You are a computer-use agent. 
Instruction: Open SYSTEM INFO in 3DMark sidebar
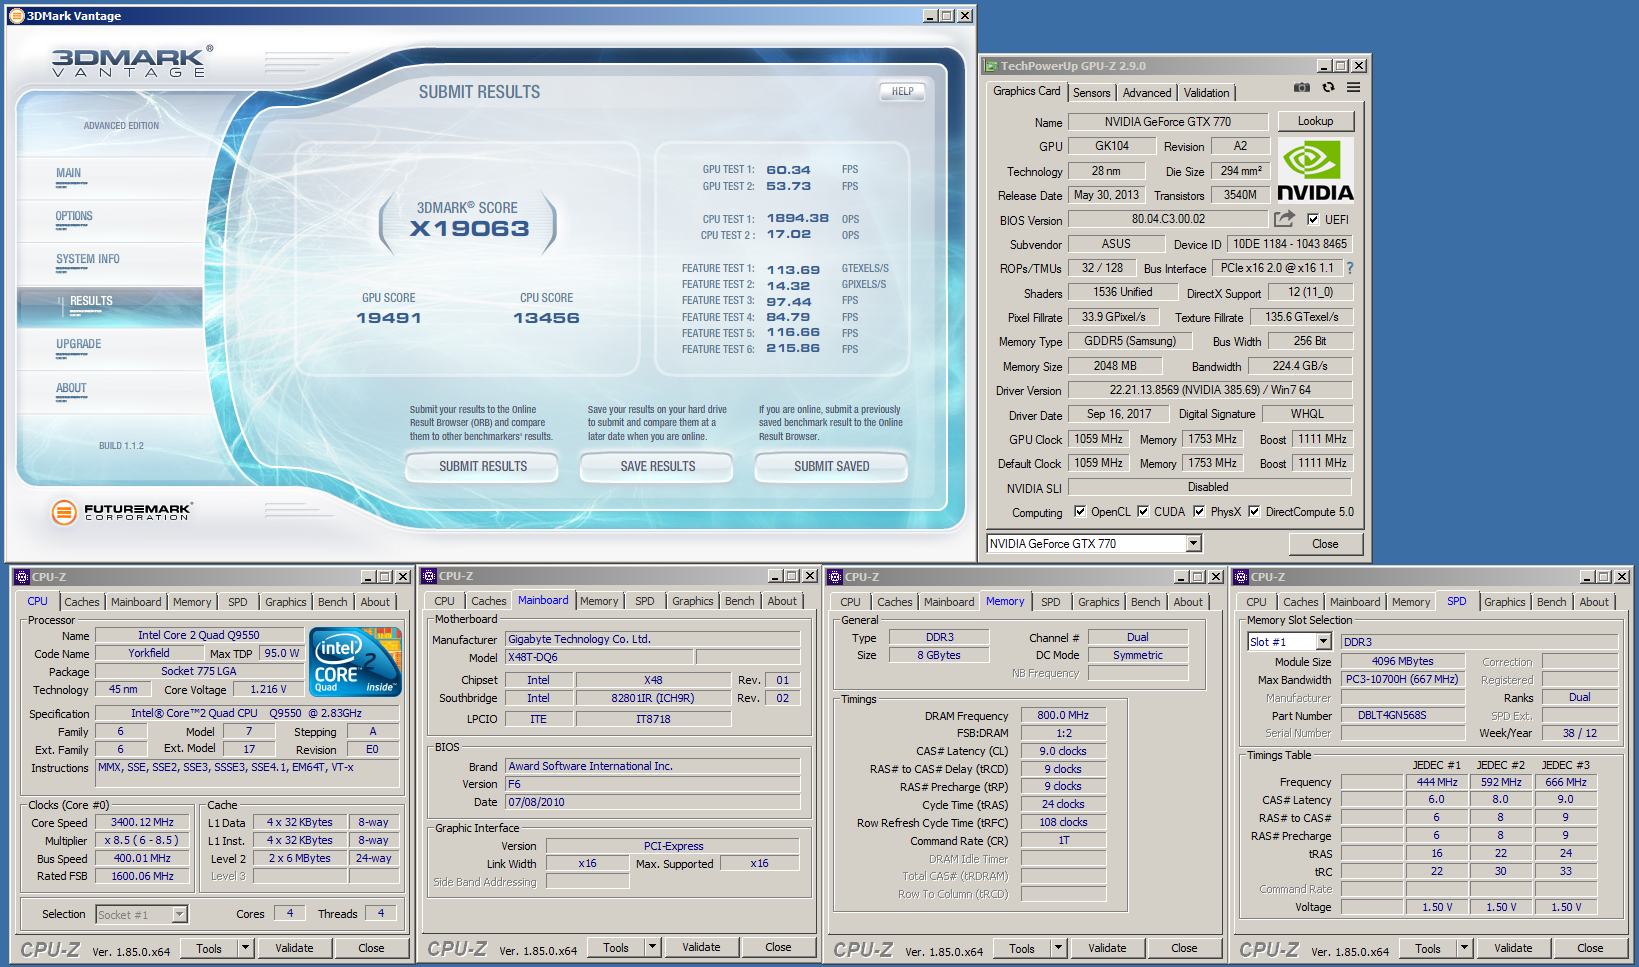(88, 259)
